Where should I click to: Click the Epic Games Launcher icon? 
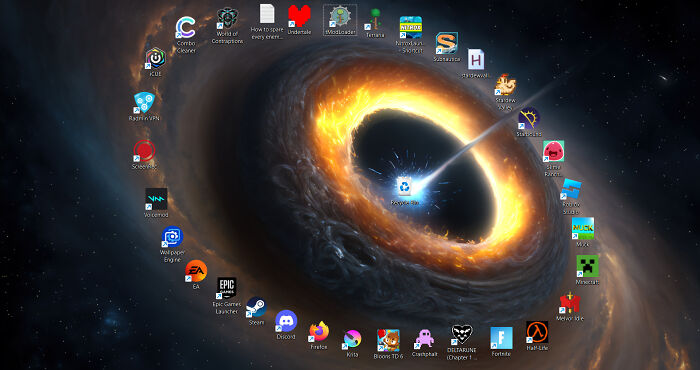(x=226, y=288)
